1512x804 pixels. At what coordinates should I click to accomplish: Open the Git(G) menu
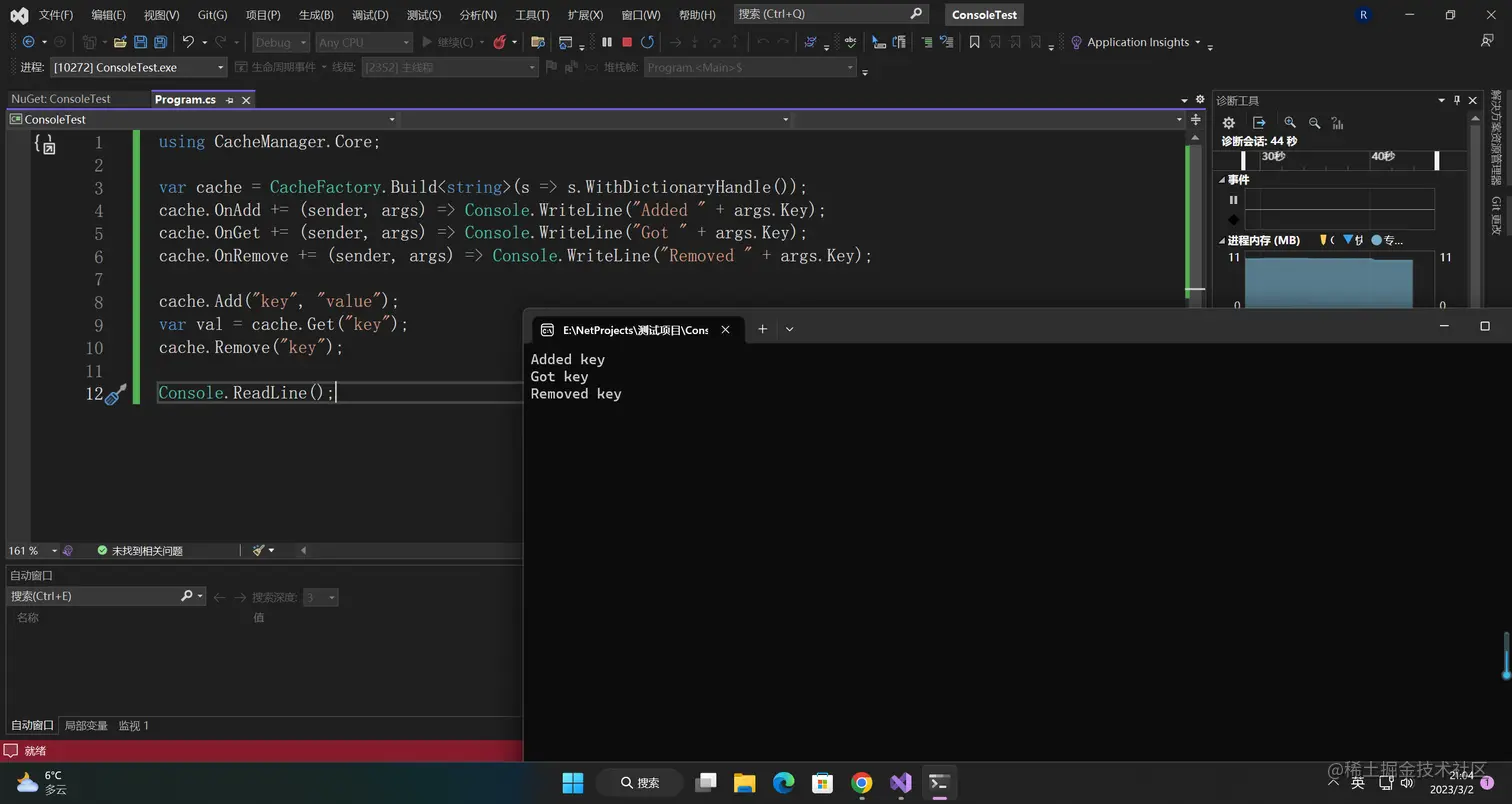[x=212, y=15]
